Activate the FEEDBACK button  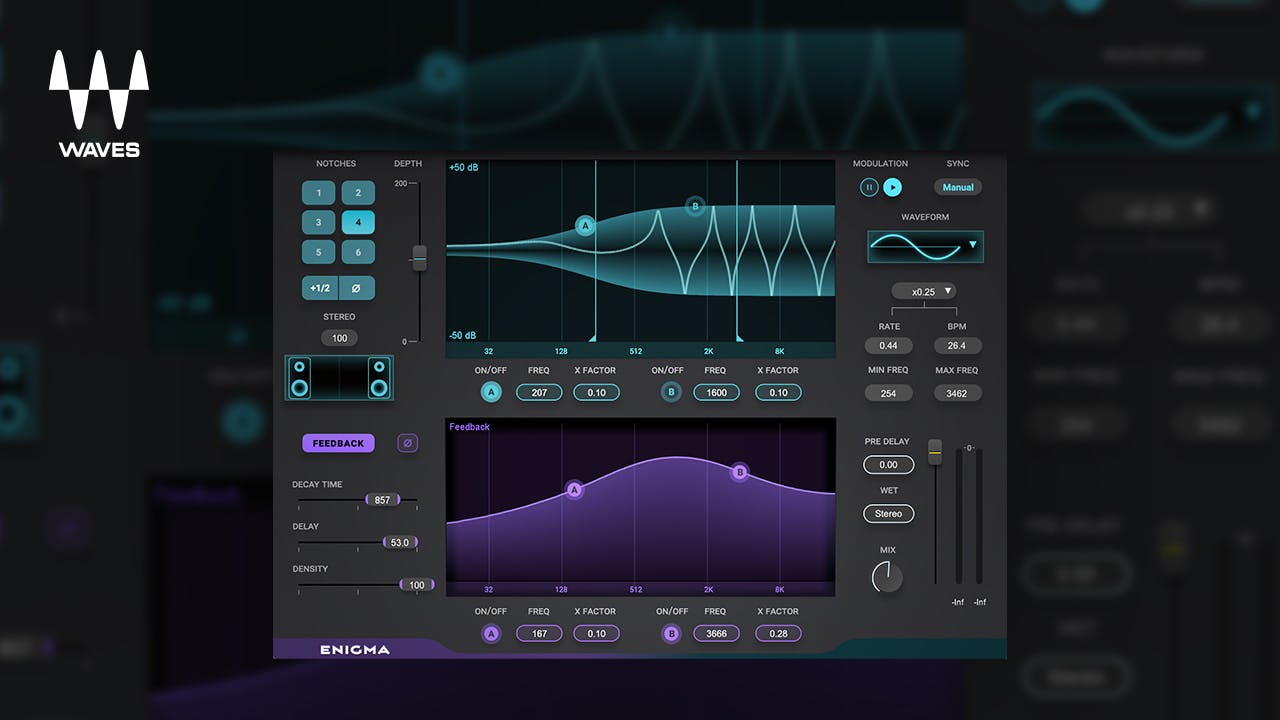pos(338,442)
